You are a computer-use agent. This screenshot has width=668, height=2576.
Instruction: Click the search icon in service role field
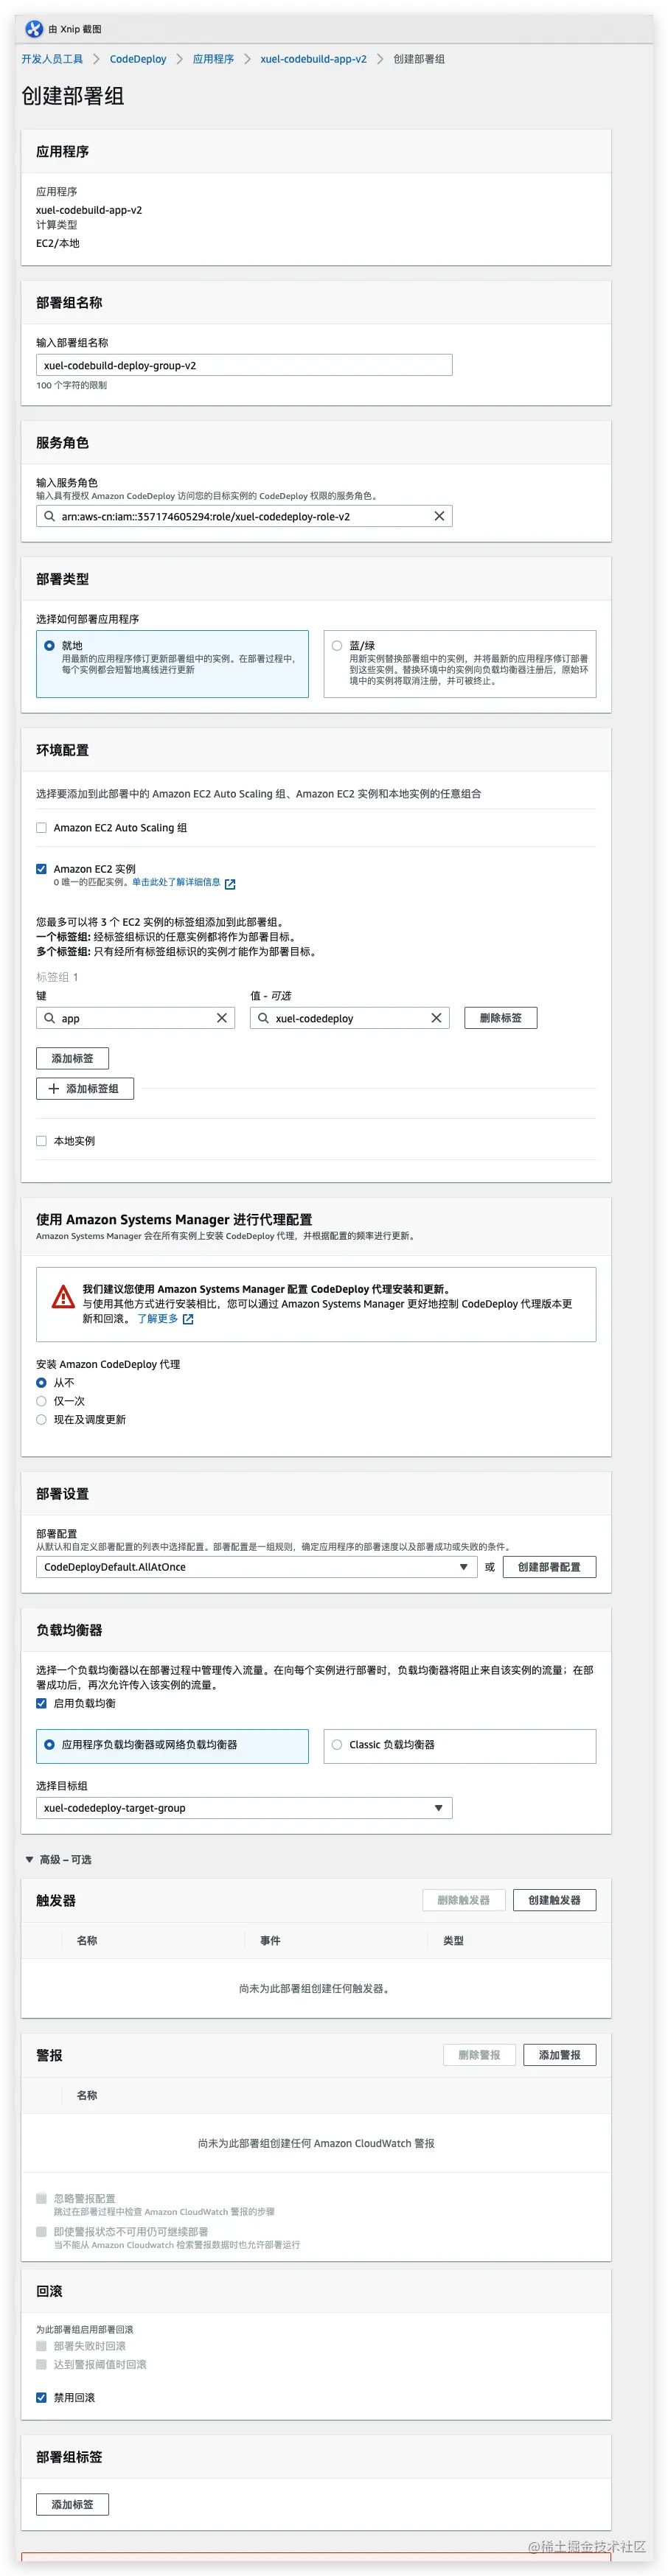coord(50,516)
